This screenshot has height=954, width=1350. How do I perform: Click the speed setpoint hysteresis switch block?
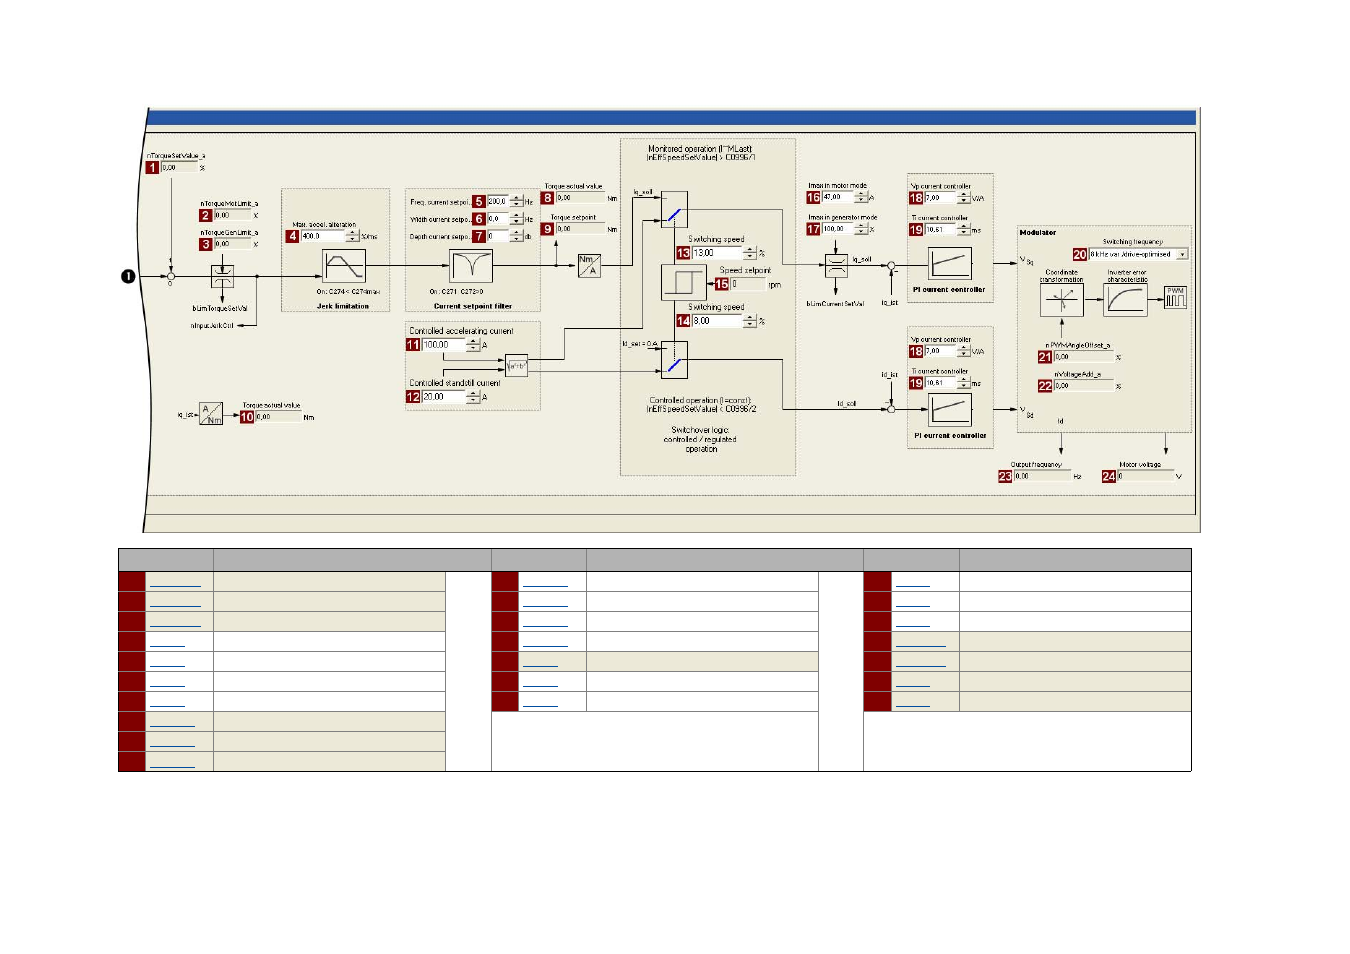[x=684, y=282]
